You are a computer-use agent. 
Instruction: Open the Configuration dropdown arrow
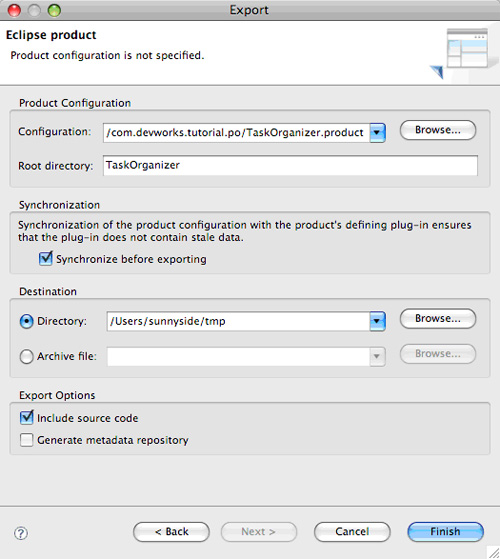point(377,133)
